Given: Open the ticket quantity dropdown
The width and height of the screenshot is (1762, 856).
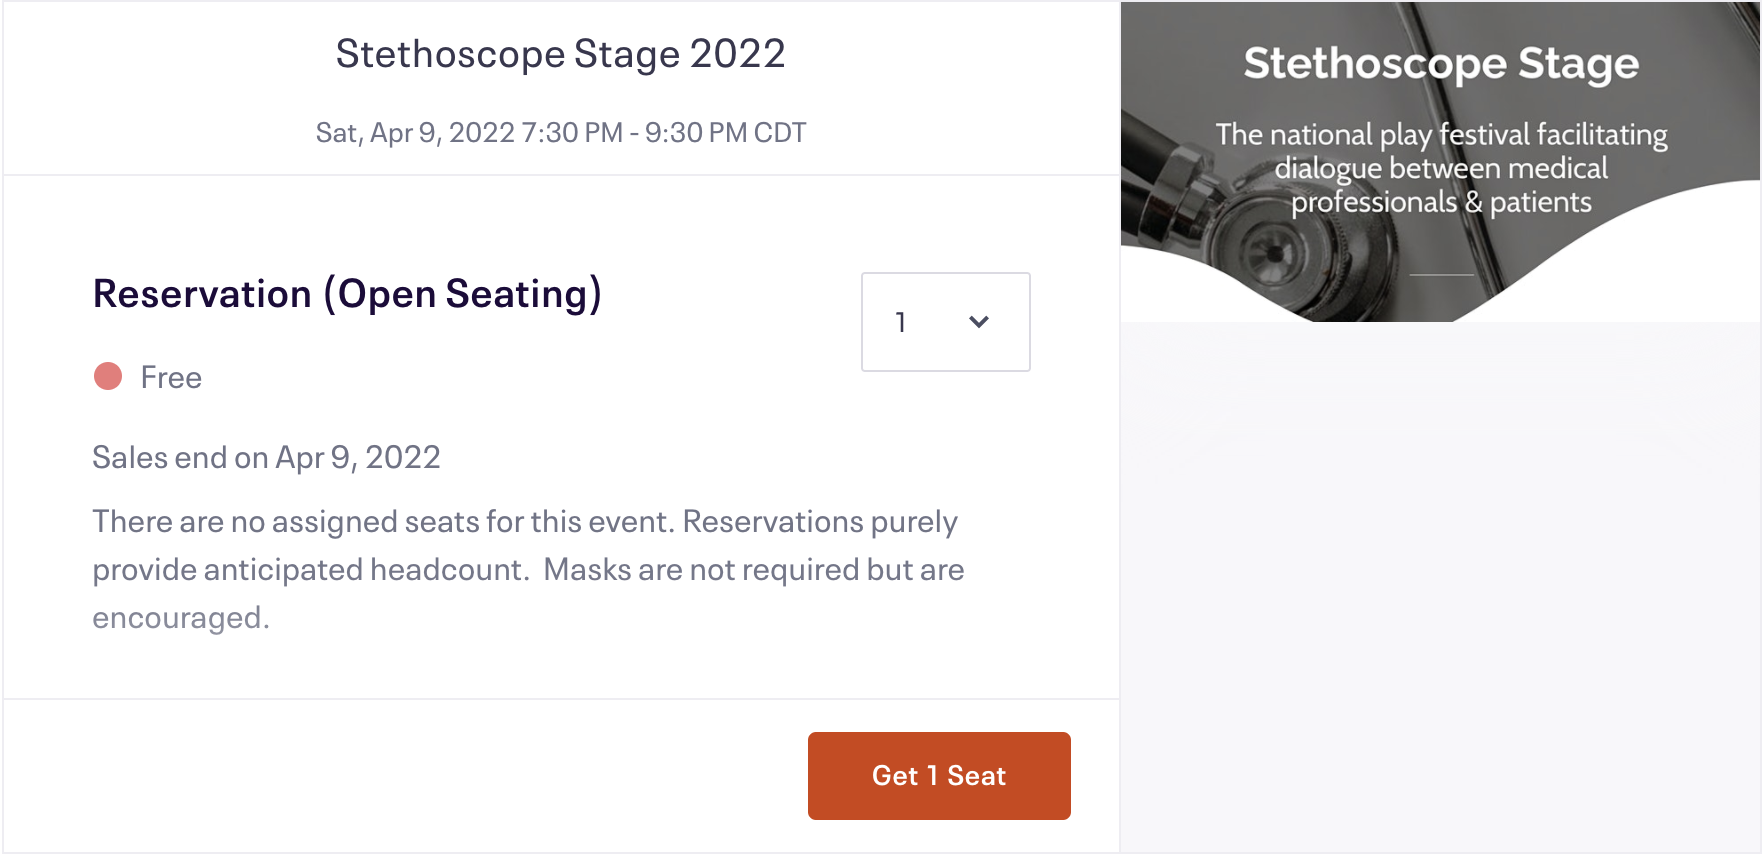Looking at the screenshot, I should tap(945, 322).
